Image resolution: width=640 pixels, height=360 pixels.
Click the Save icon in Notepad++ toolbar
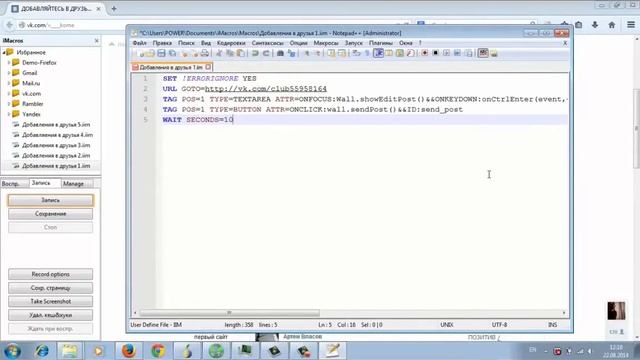coord(161,53)
